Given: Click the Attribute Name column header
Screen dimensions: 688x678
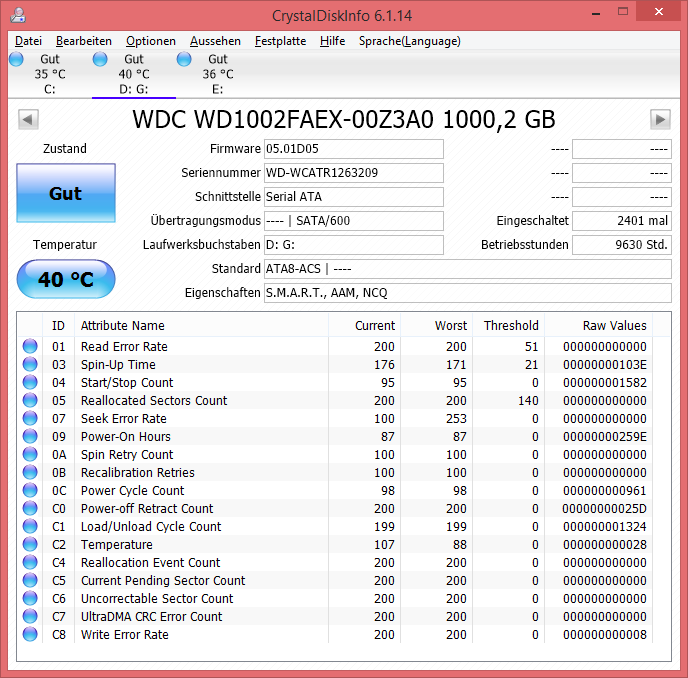Looking at the screenshot, I should (201, 326).
